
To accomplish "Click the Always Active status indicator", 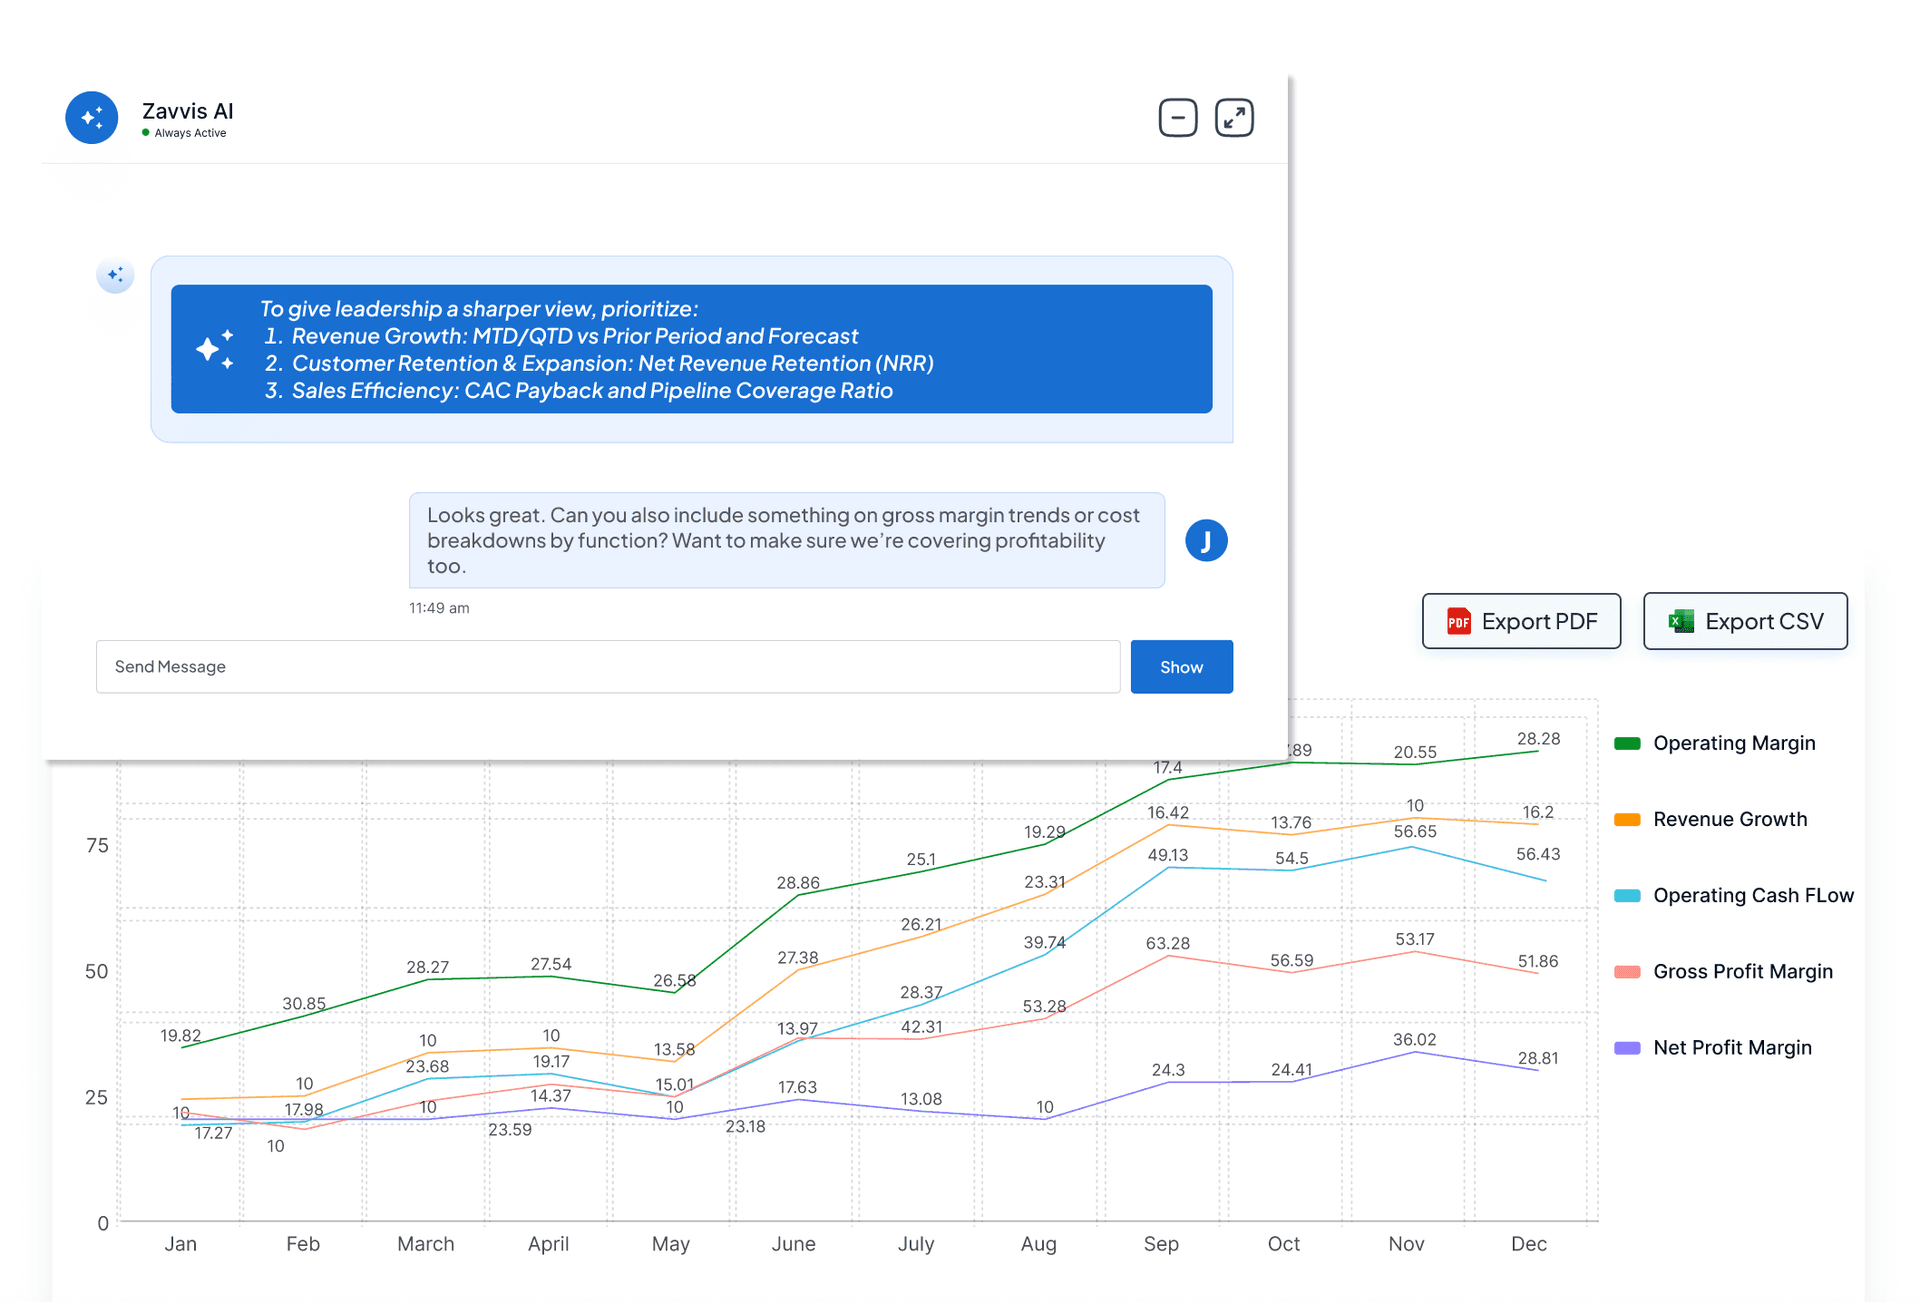I will pos(186,132).
